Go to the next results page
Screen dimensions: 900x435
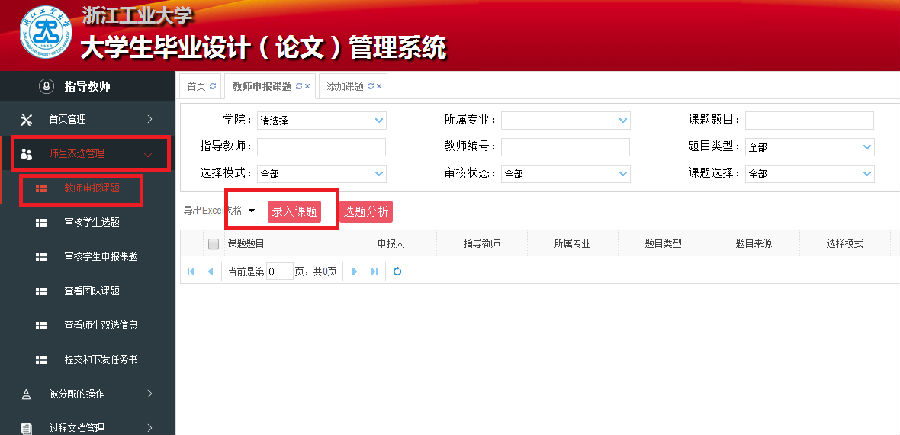[354, 271]
